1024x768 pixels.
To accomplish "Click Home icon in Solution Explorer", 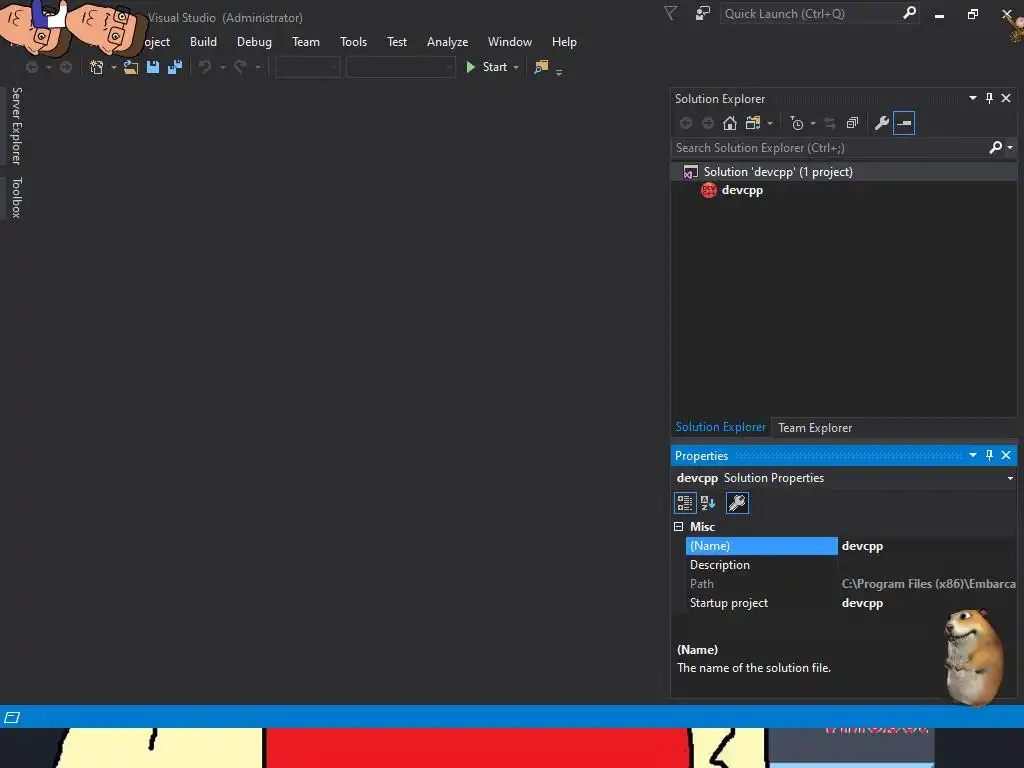I will [x=730, y=123].
